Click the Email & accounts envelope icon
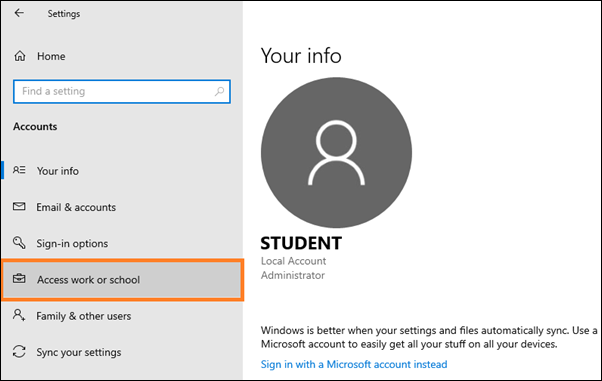 pyautogui.click(x=19, y=207)
